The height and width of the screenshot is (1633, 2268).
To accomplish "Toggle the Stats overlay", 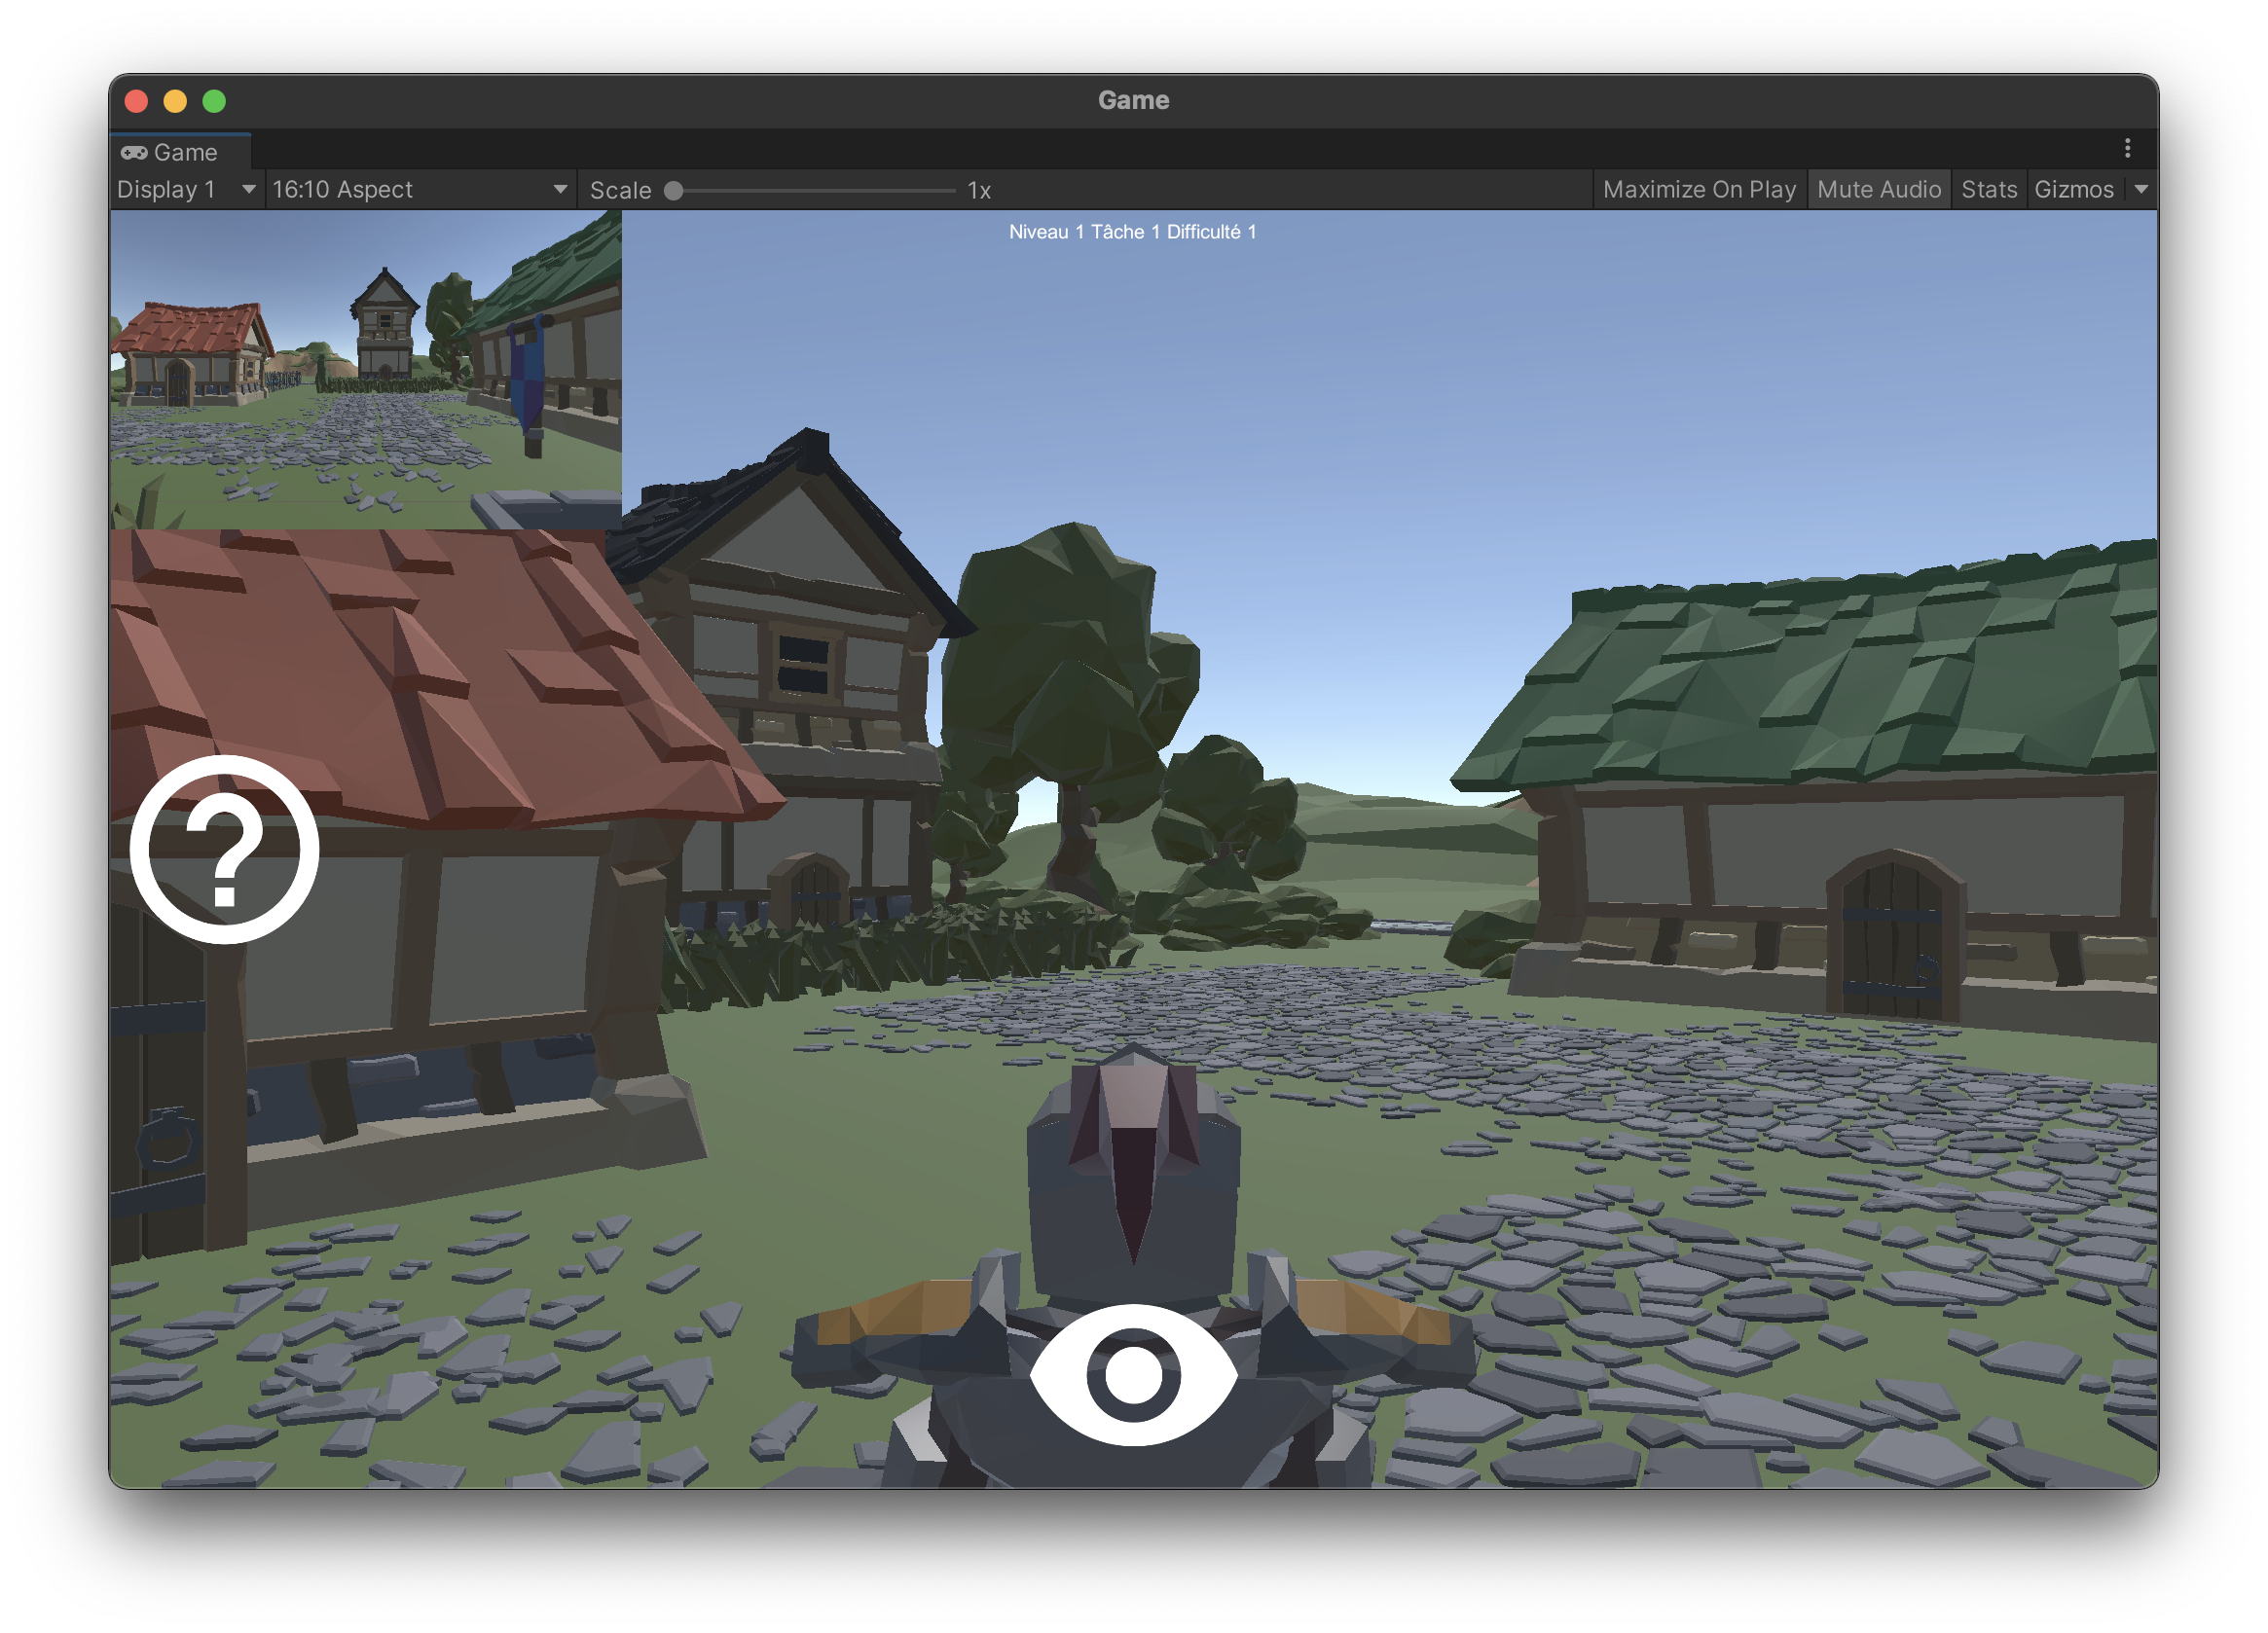I will point(1988,190).
